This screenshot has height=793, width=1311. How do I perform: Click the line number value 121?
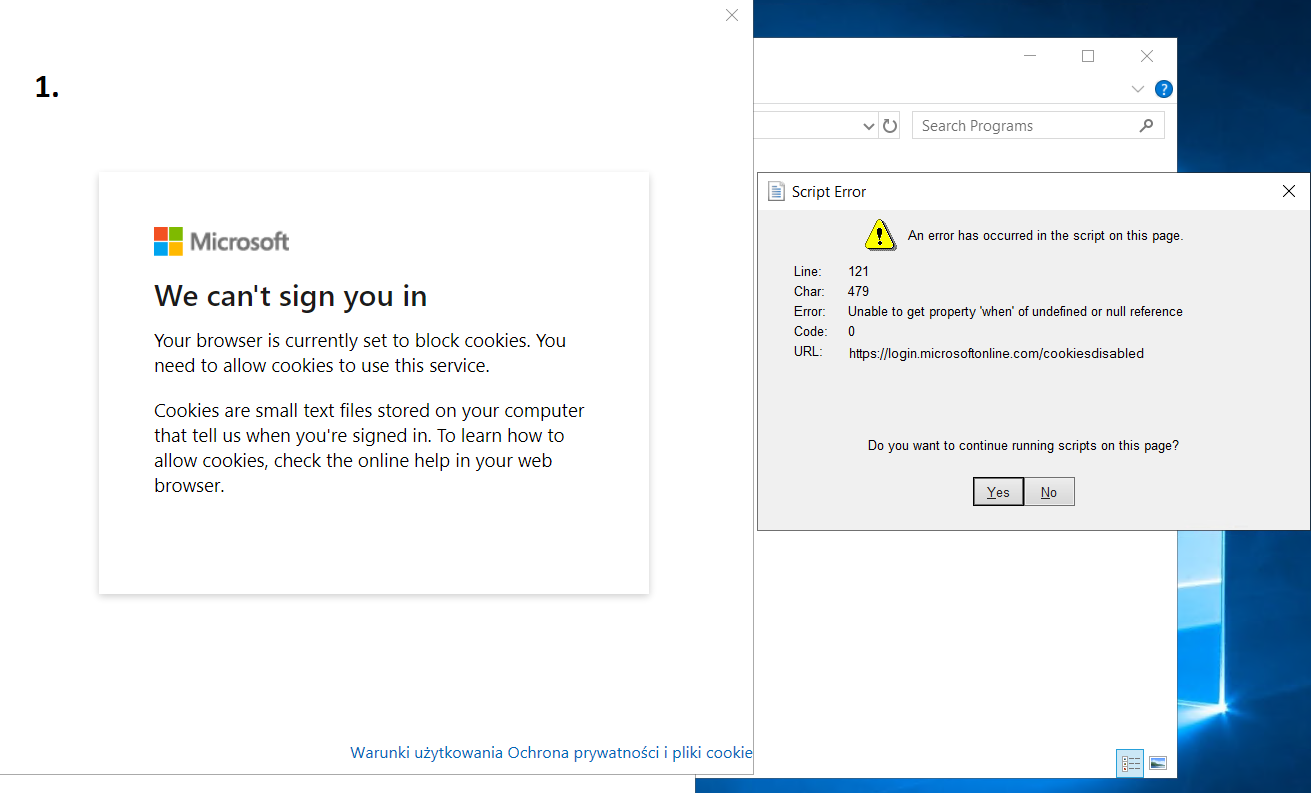pos(858,271)
